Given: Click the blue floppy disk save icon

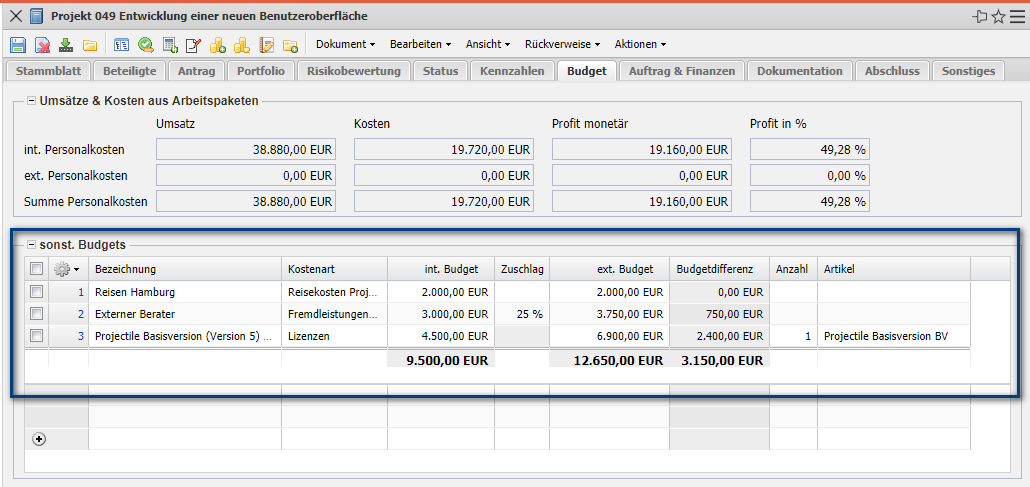Looking at the screenshot, I should pos(17,45).
